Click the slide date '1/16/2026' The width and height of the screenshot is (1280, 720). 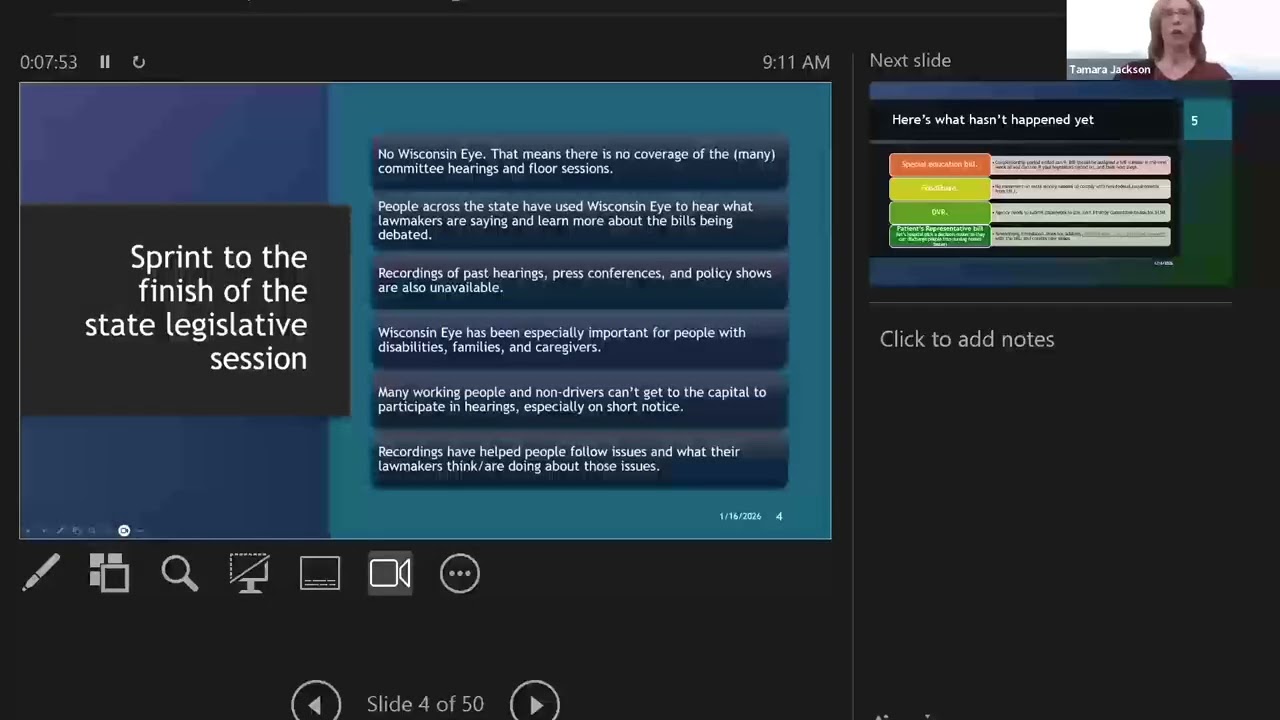[x=740, y=516]
